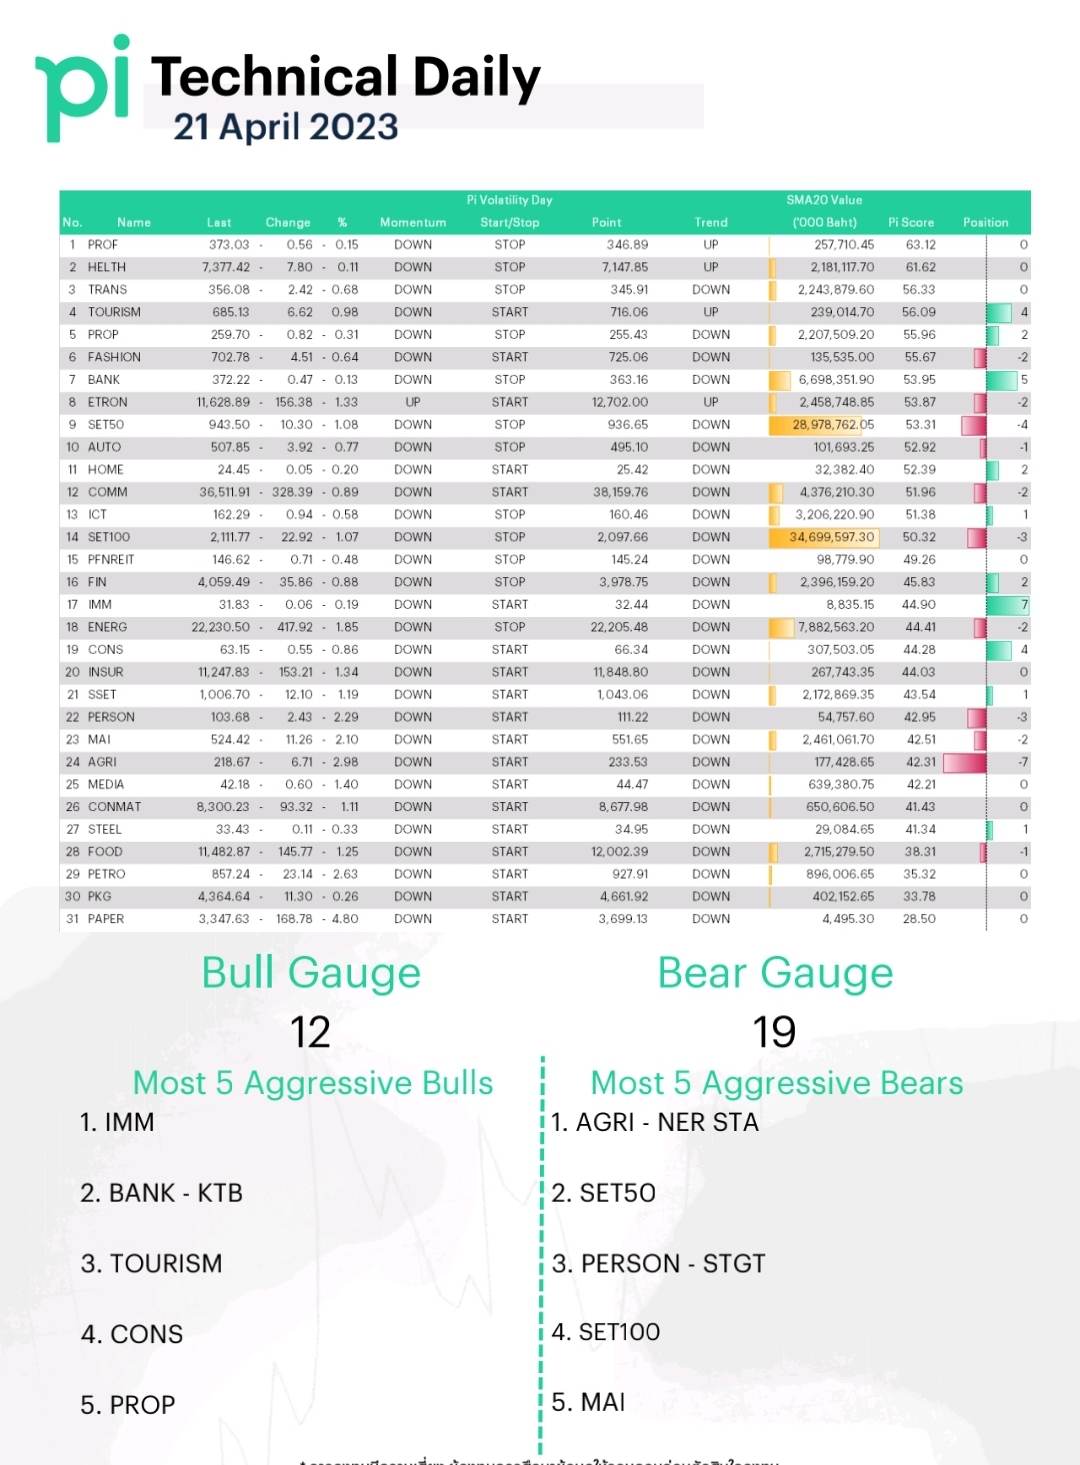This screenshot has height=1465, width=1080.
Task: Select the 21 April 2023 date
Action: point(286,127)
